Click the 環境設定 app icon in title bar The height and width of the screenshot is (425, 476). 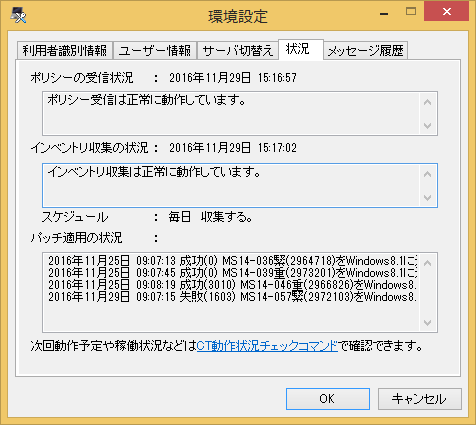point(18,15)
